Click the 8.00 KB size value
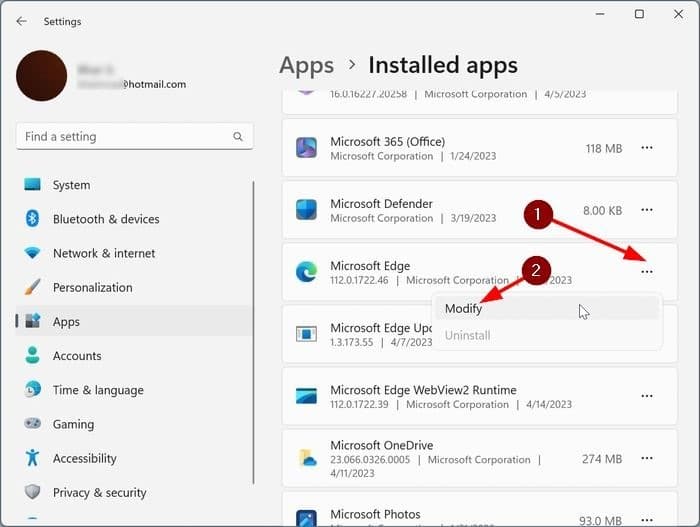700x527 pixels. point(602,210)
